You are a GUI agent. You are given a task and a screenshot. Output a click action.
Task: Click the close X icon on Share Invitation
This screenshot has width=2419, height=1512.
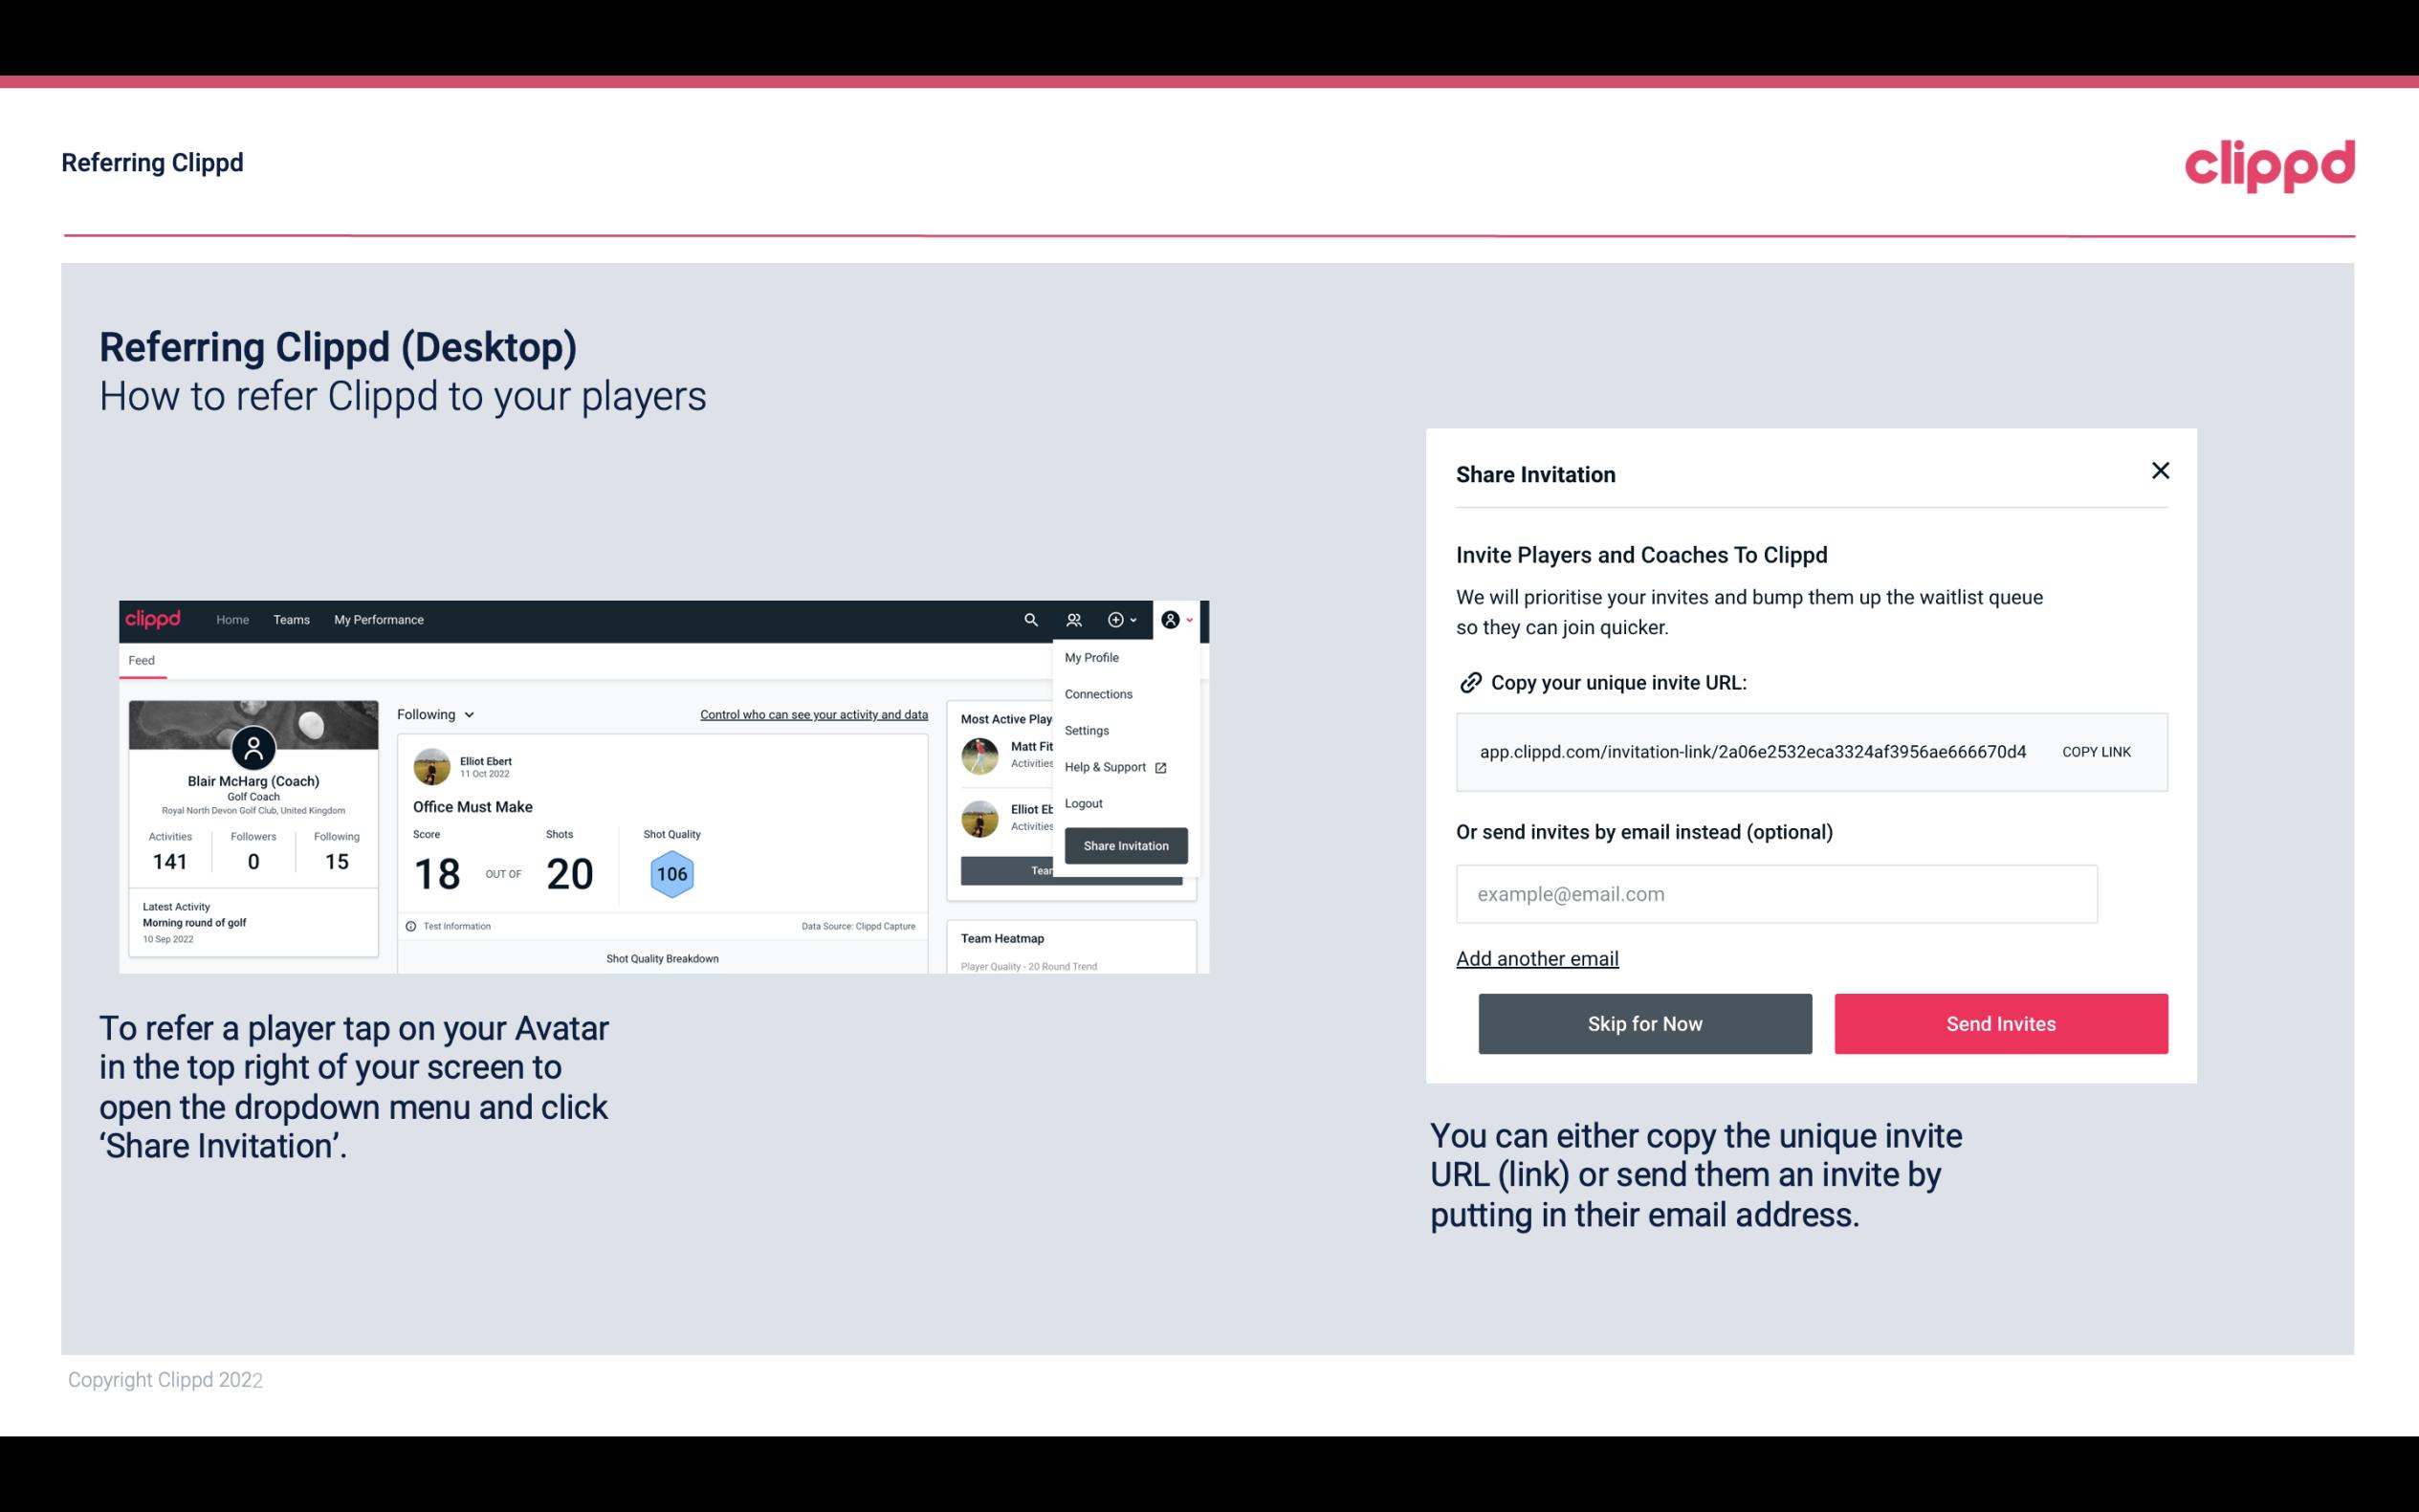(x=2158, y=471)
